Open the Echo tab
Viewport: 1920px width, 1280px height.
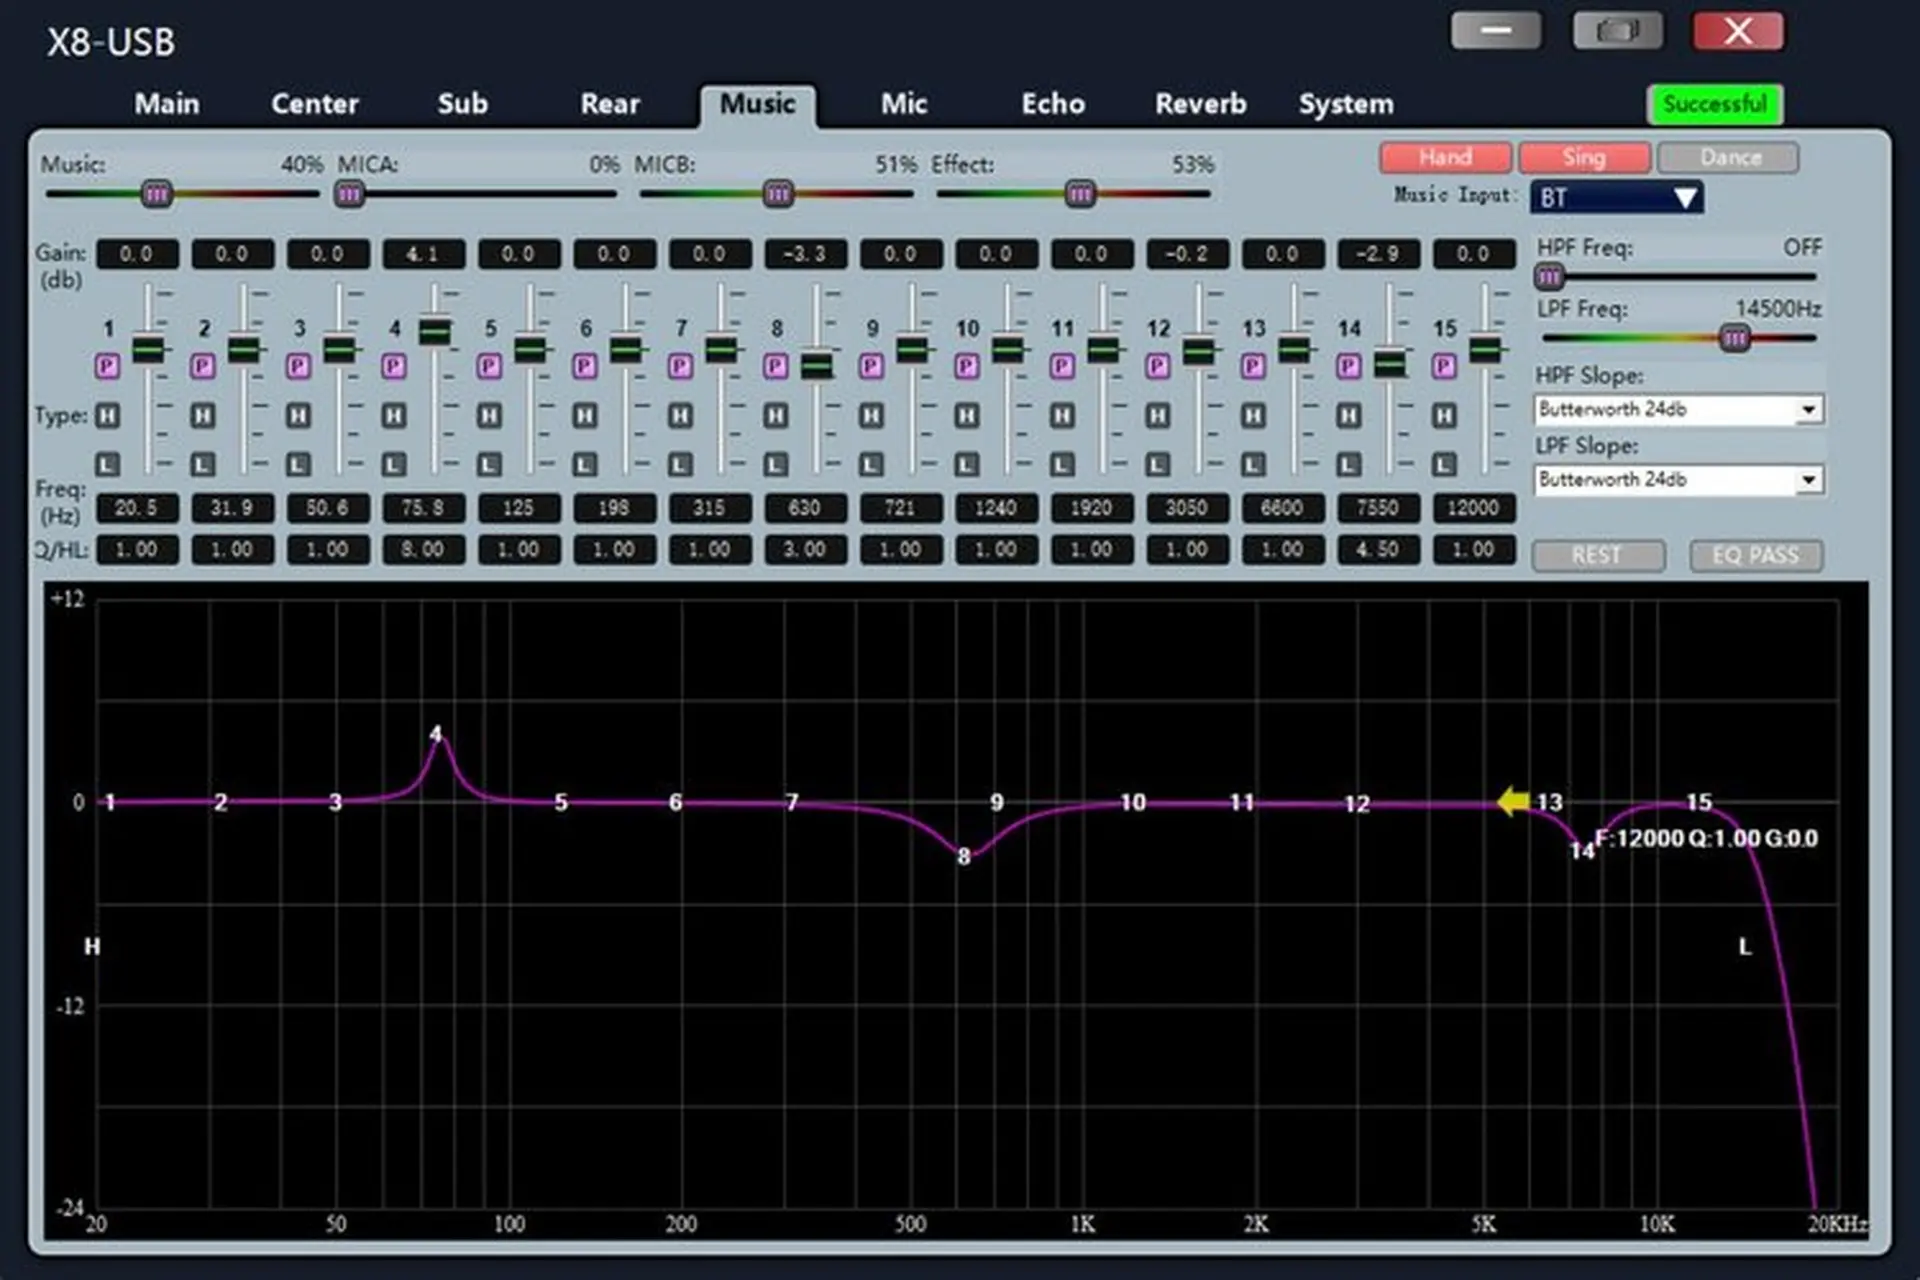(x=1052, y=104)
